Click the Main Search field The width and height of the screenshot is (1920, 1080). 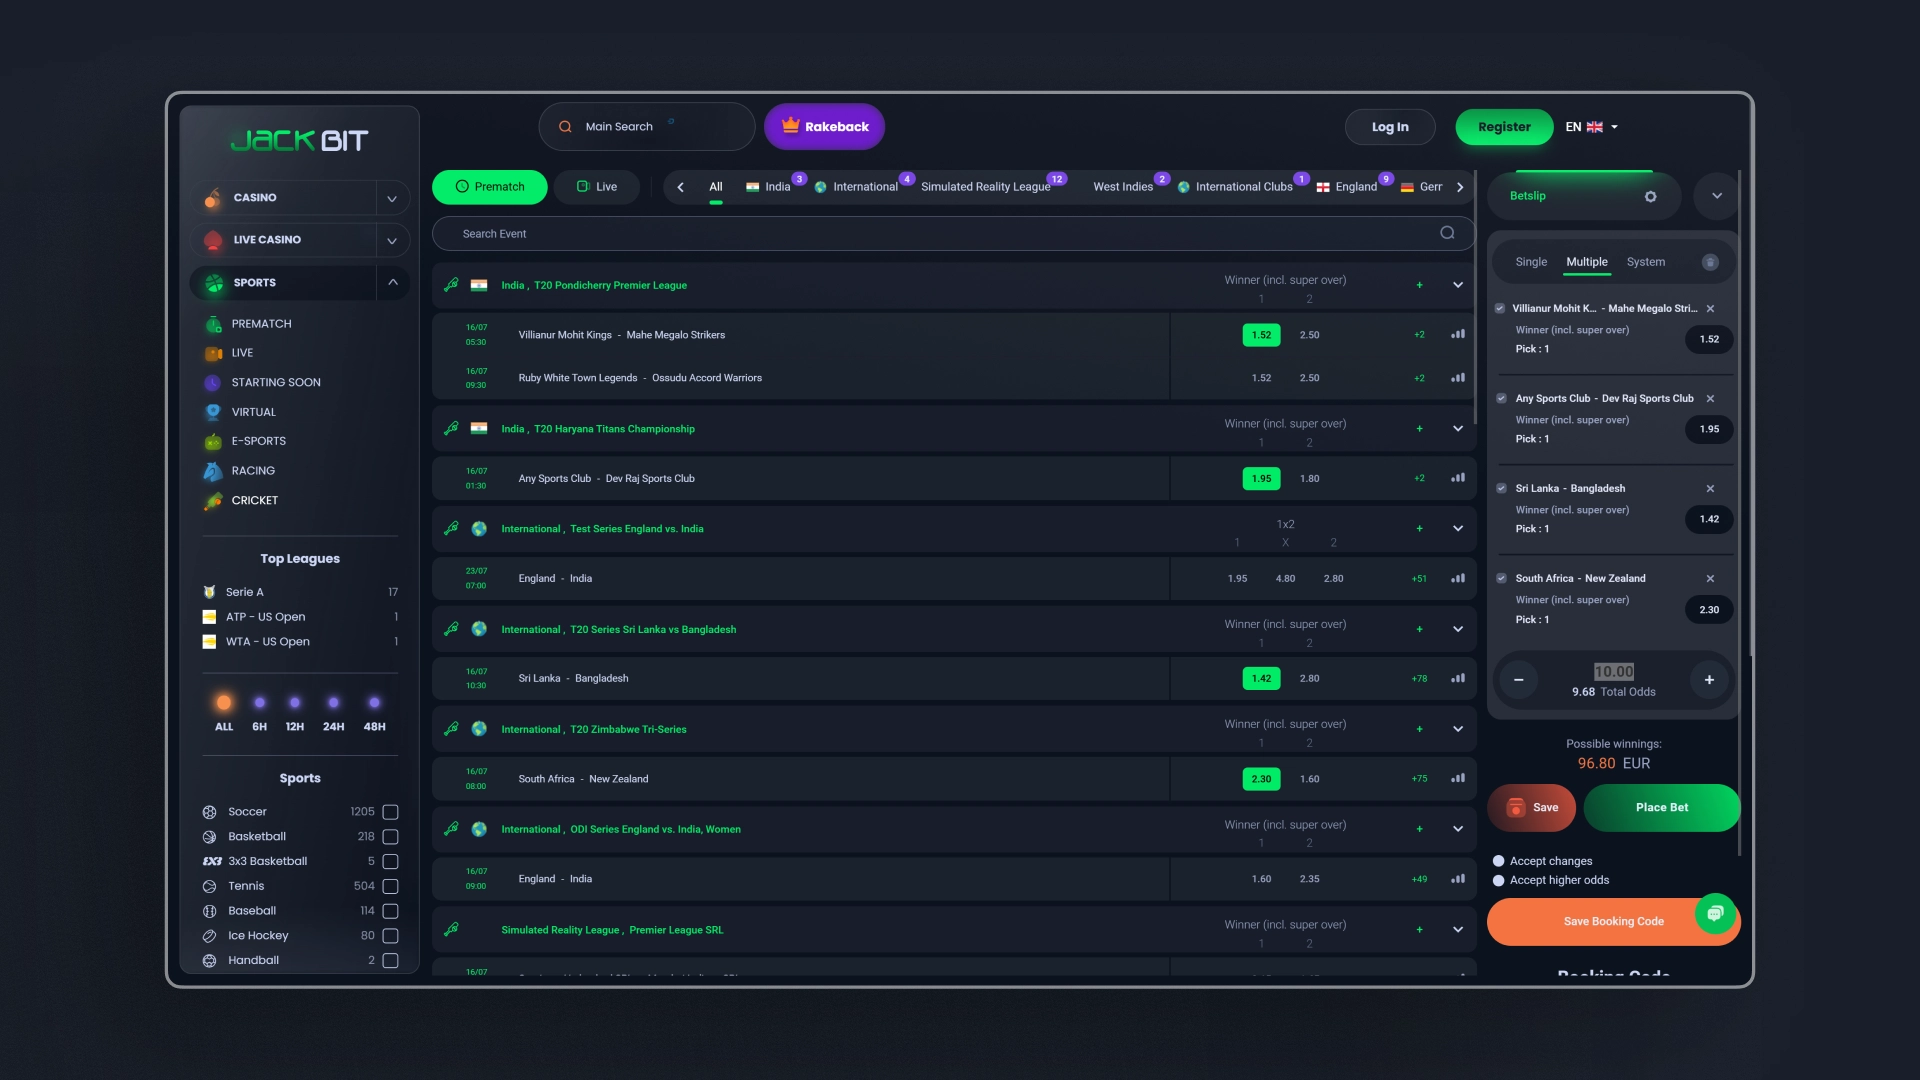pos(647,127)
